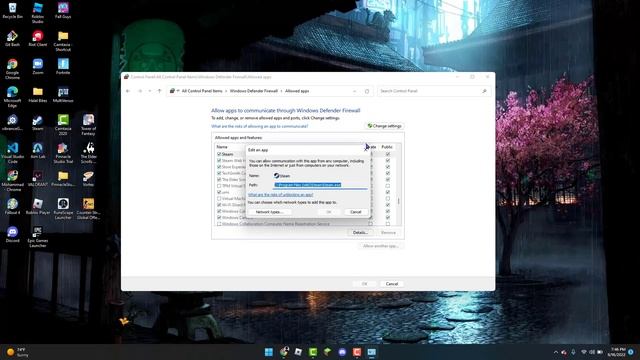This screenshot has height=360, width=640.
Task: Open the recent locations chevron beside navigation arrows
Action: 150,91
